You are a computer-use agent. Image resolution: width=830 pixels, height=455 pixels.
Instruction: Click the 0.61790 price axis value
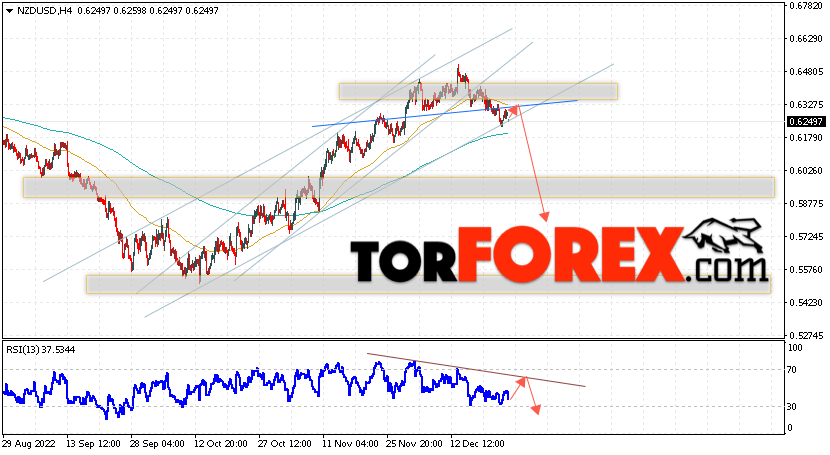pyautogui.click(x=806, y=138)
